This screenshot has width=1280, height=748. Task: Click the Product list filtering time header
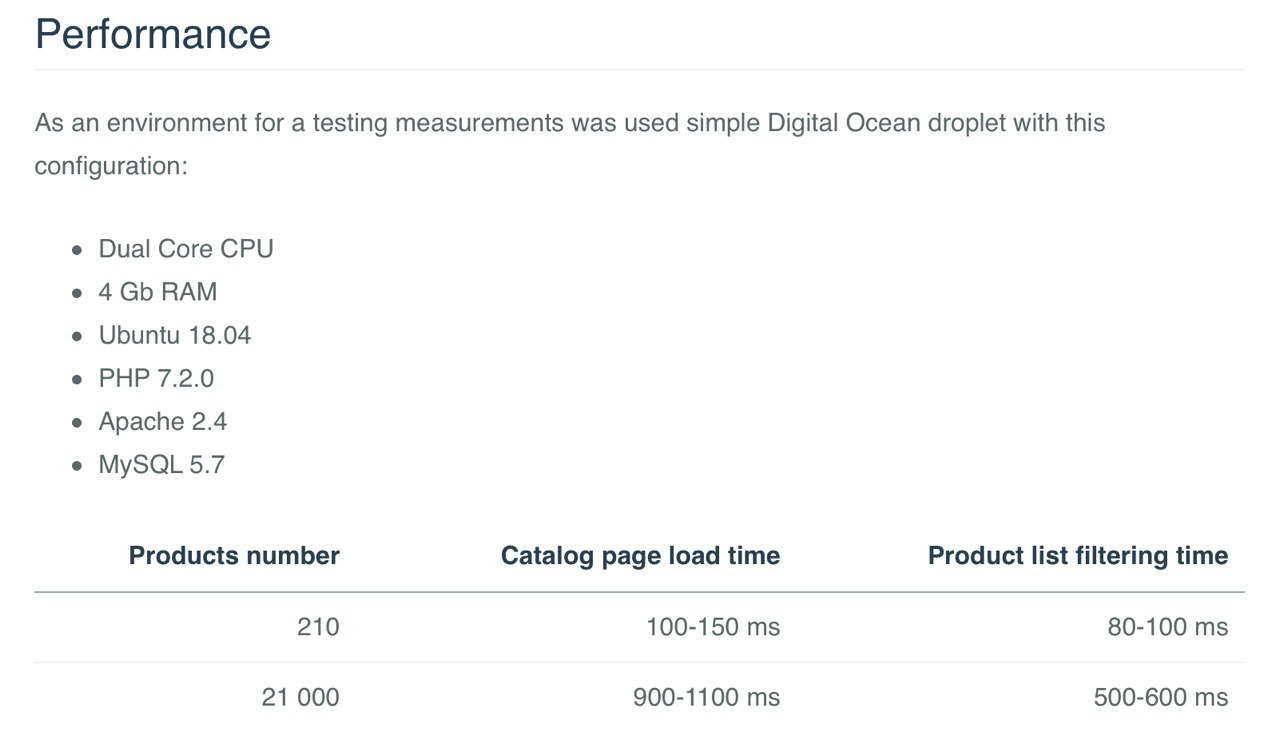click(1078, 556)
